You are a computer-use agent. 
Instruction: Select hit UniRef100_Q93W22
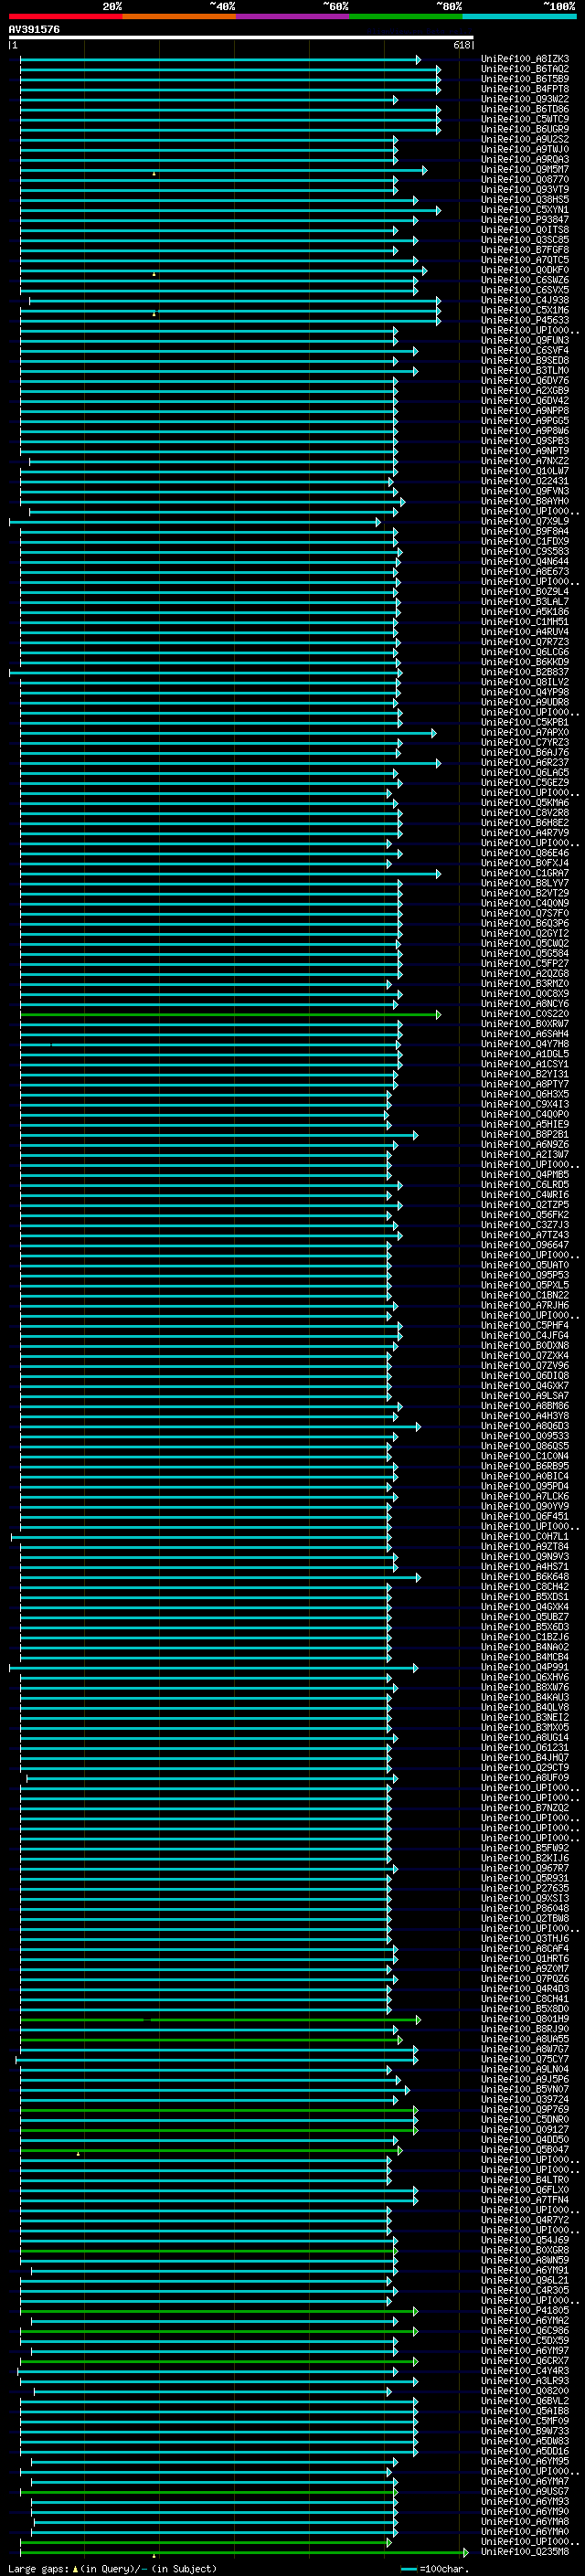tap(524, 99)
